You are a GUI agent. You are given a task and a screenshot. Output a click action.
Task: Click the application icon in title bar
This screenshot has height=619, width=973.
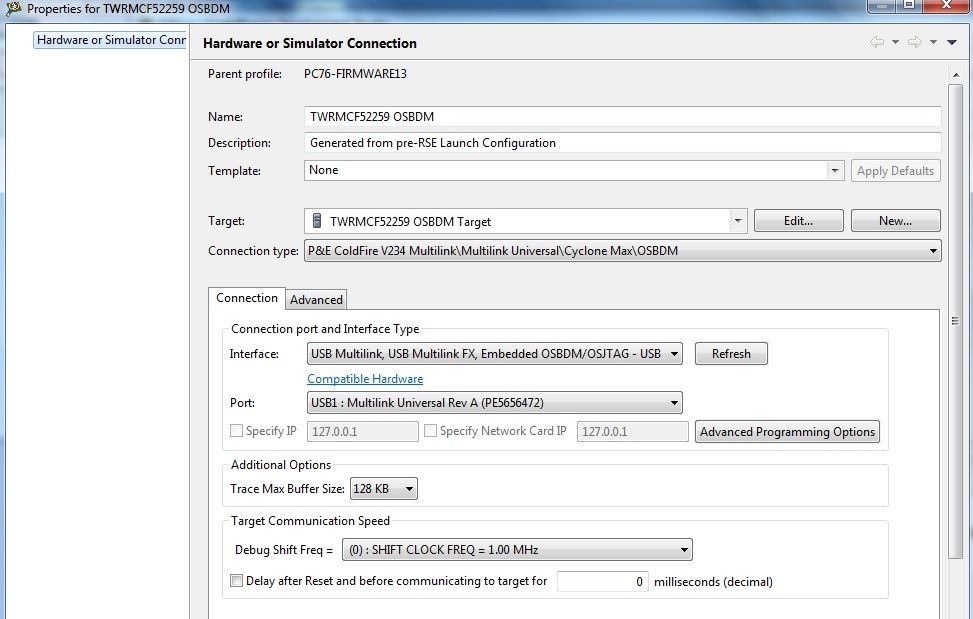(12, 9)
